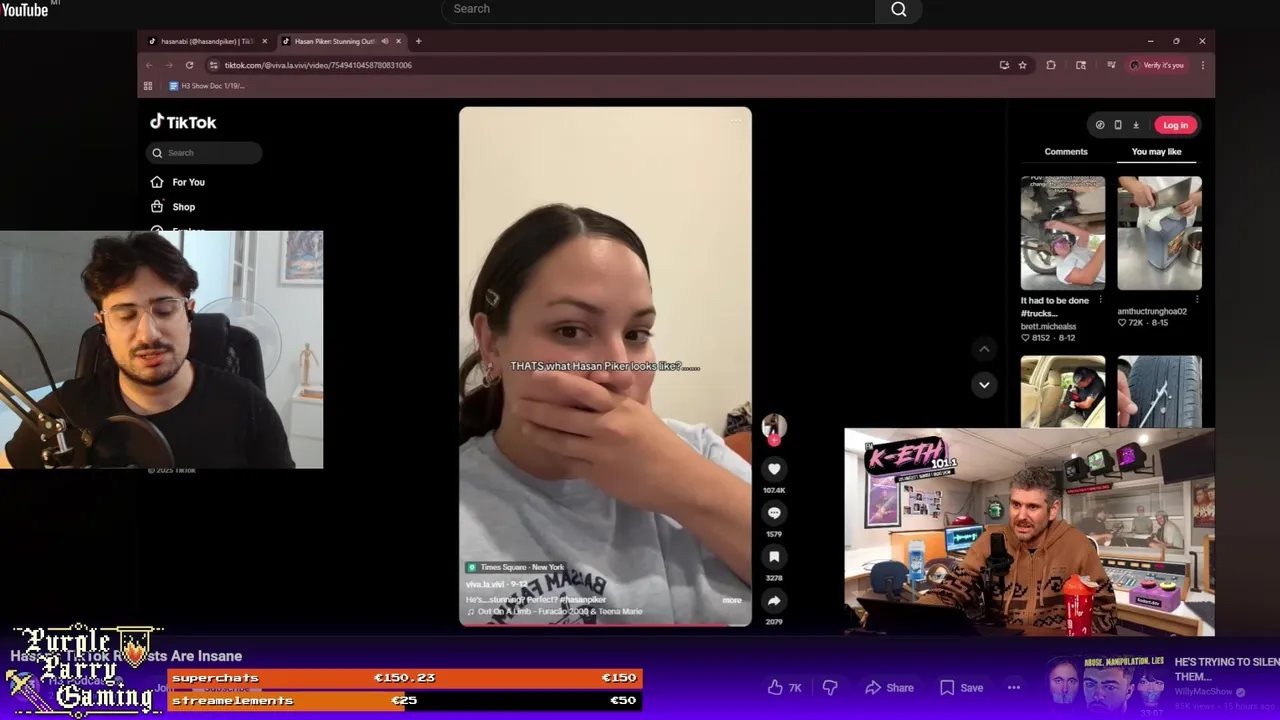Open site information icon in address bar

pos(213,65)
